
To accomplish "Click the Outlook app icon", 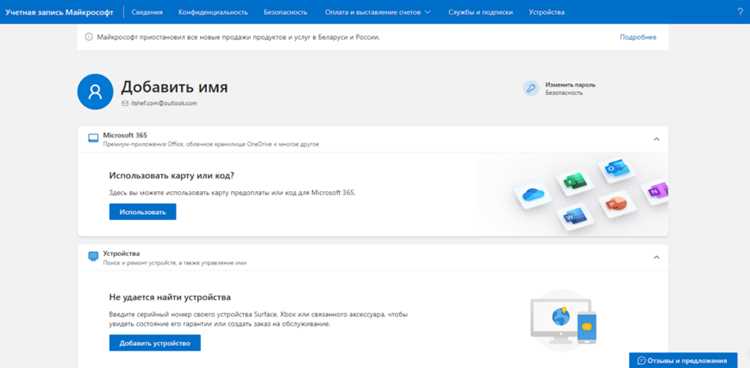I will coord(617,168).
